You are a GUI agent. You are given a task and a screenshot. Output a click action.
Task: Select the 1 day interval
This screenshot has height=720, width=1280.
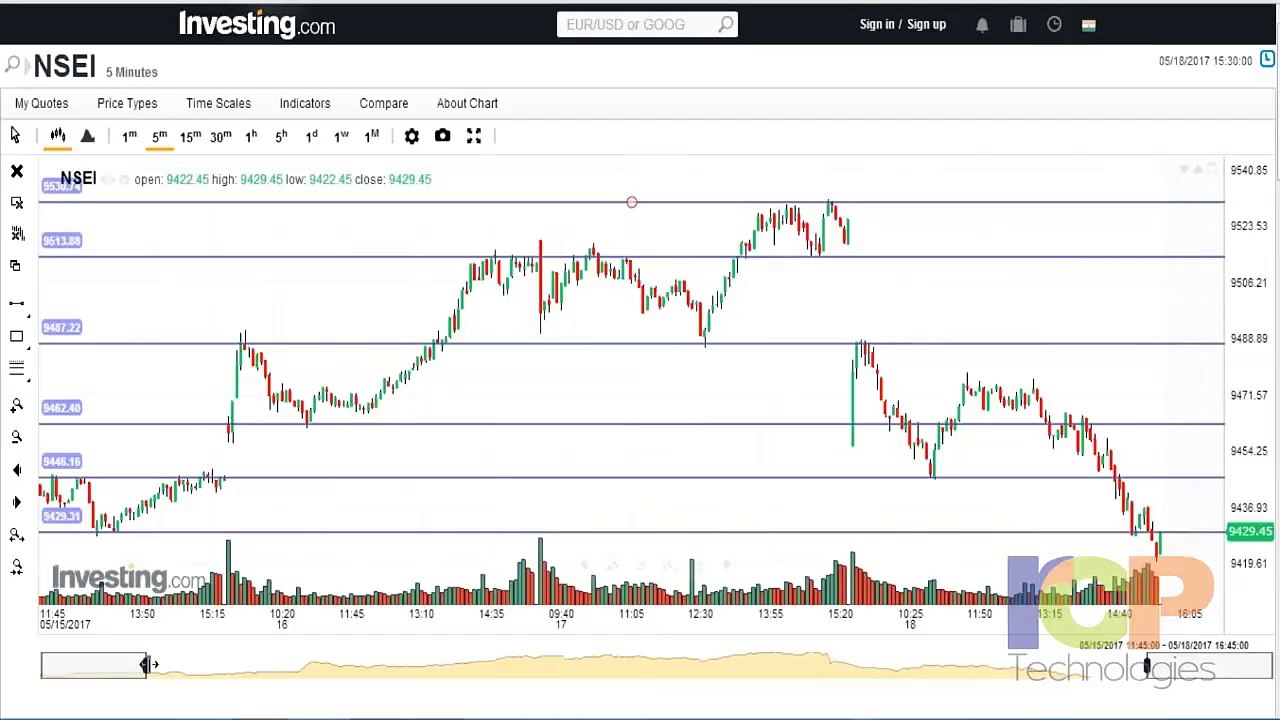[x=311, y=136]
